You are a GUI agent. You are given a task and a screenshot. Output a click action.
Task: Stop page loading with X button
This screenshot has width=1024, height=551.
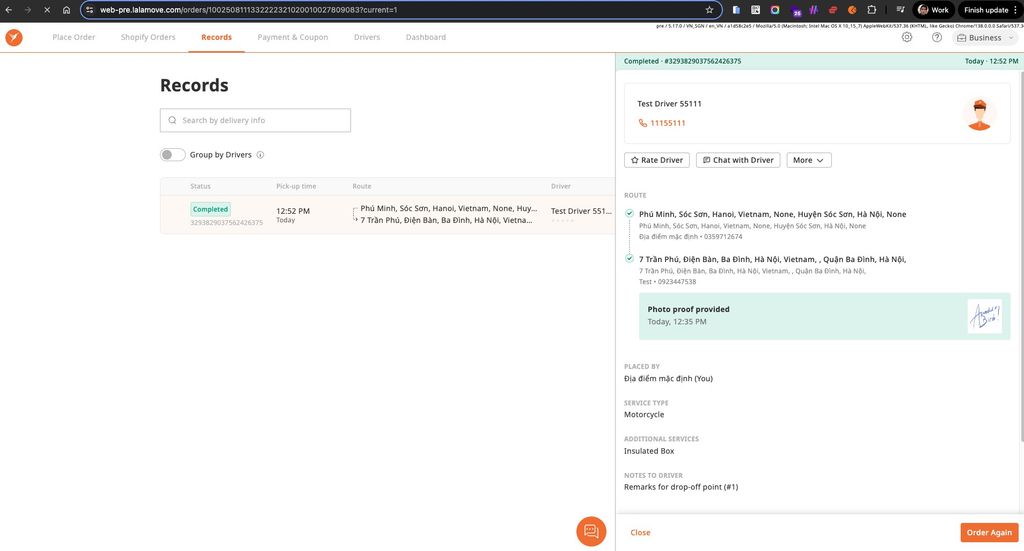[47, 10]
